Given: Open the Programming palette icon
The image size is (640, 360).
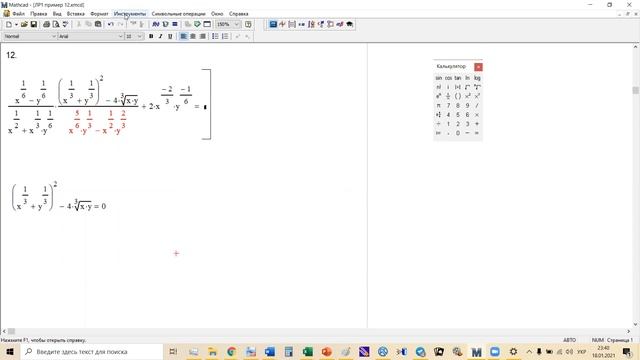Looking at the screenshot, I should 330,24.
